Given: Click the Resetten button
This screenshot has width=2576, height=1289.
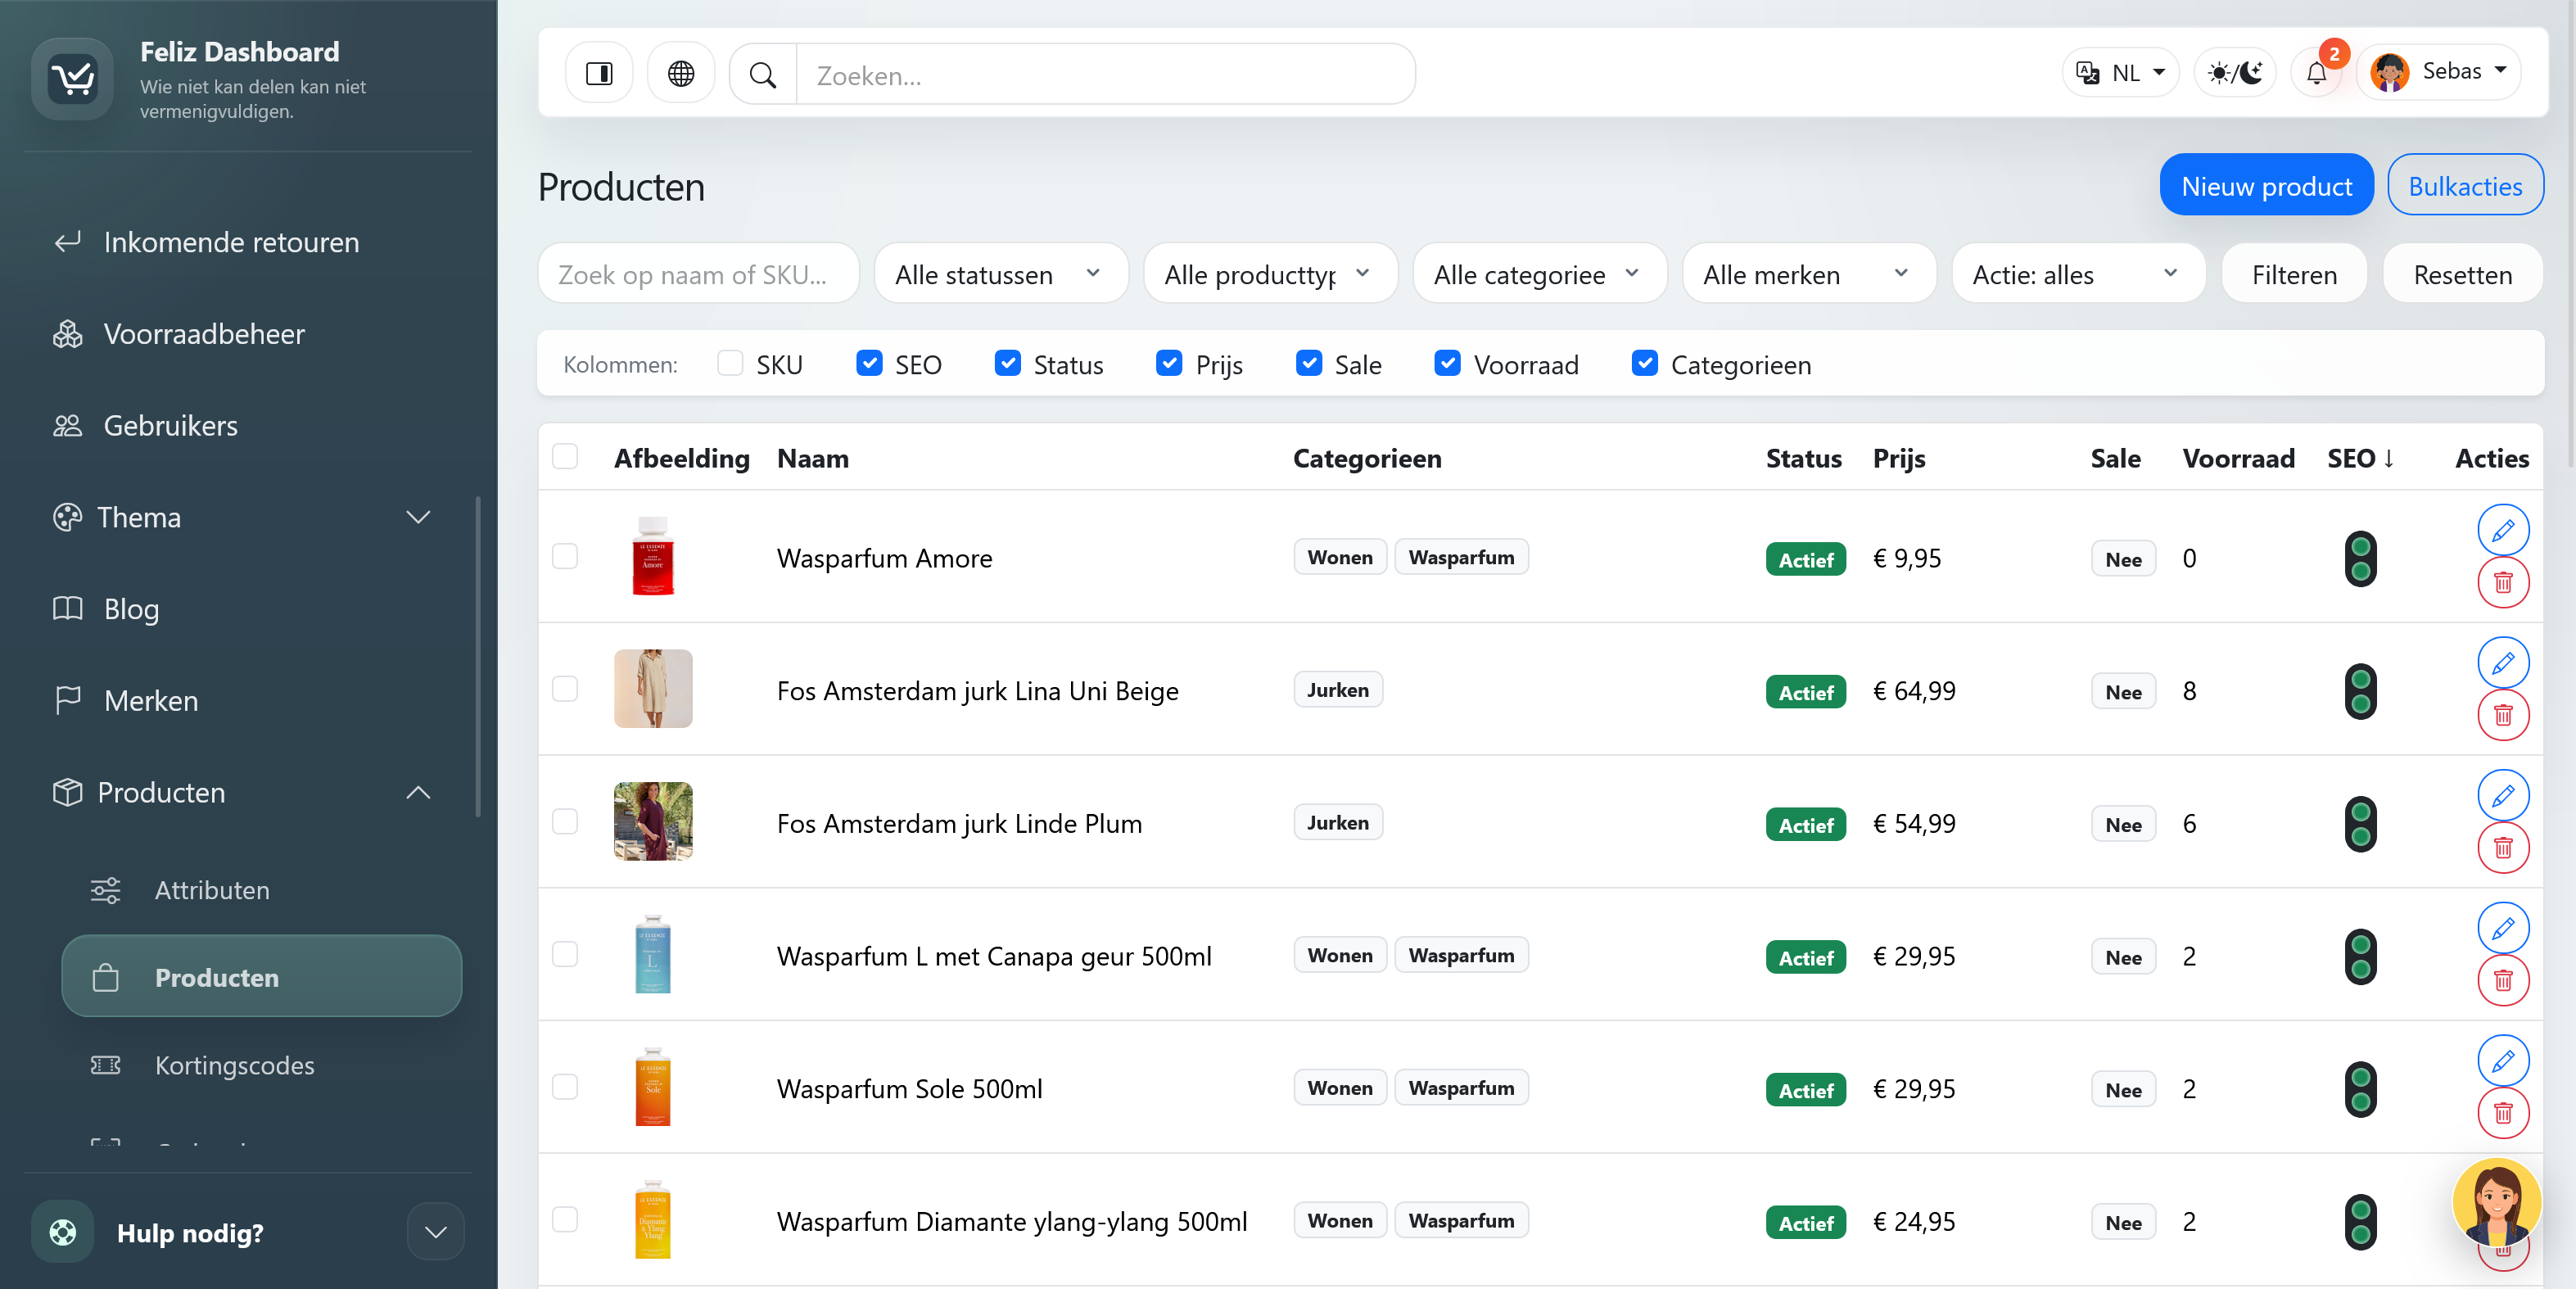Looking at the screenshot, I should pyautogui.click(x=2463, y=274).
